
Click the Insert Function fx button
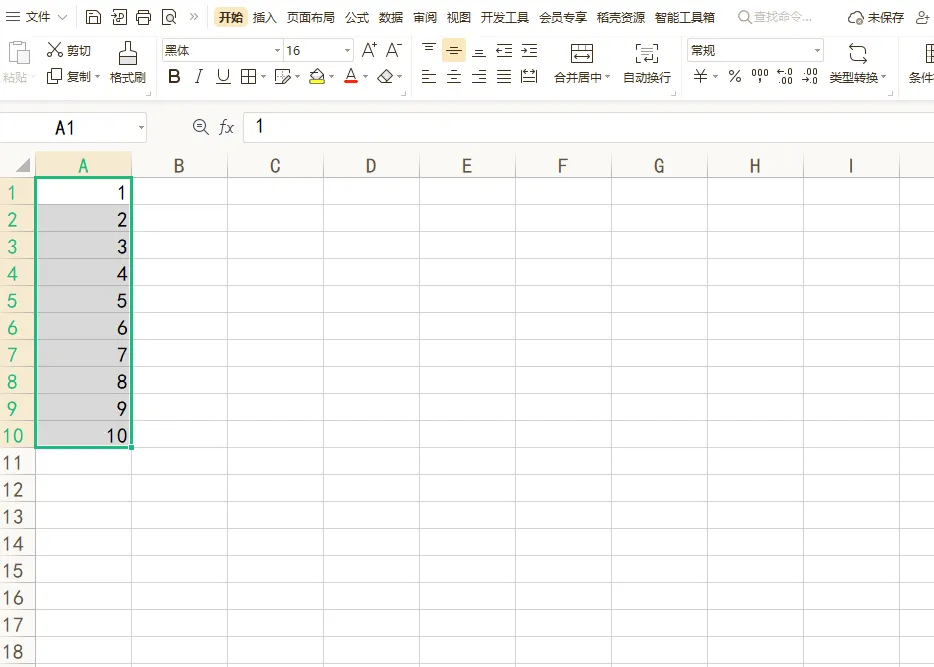click(226, 127)
